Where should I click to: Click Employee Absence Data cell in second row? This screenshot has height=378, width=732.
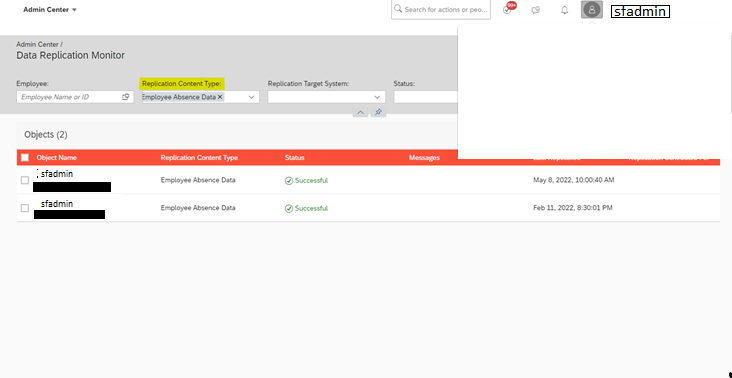pos(198,208)
